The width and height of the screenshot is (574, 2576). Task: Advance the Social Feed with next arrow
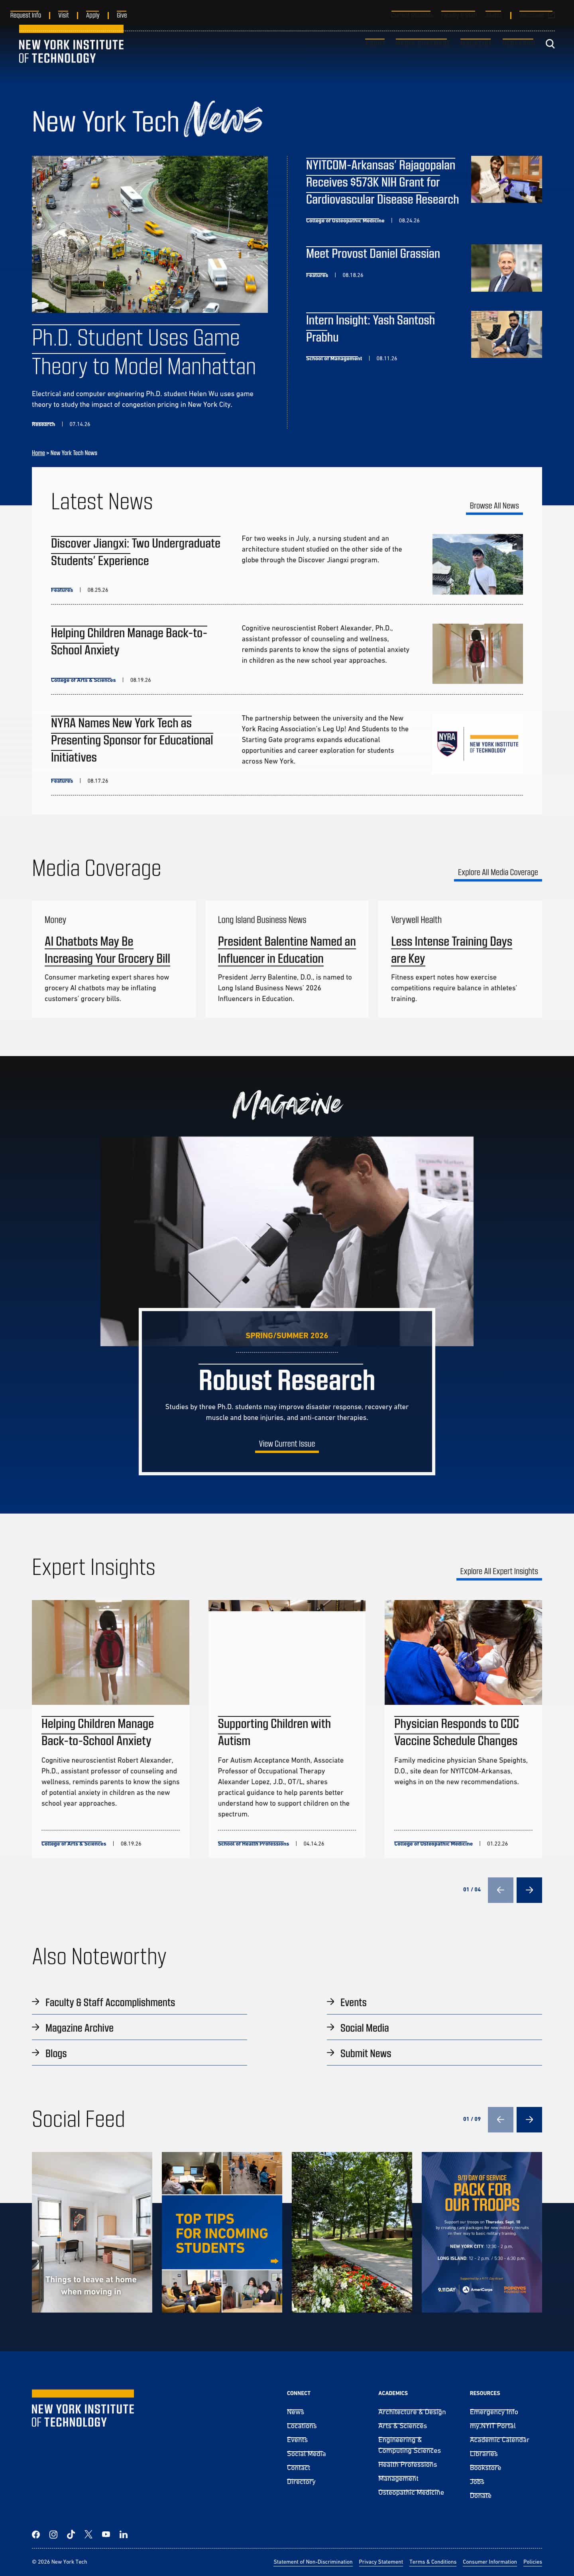(529, 2118)
